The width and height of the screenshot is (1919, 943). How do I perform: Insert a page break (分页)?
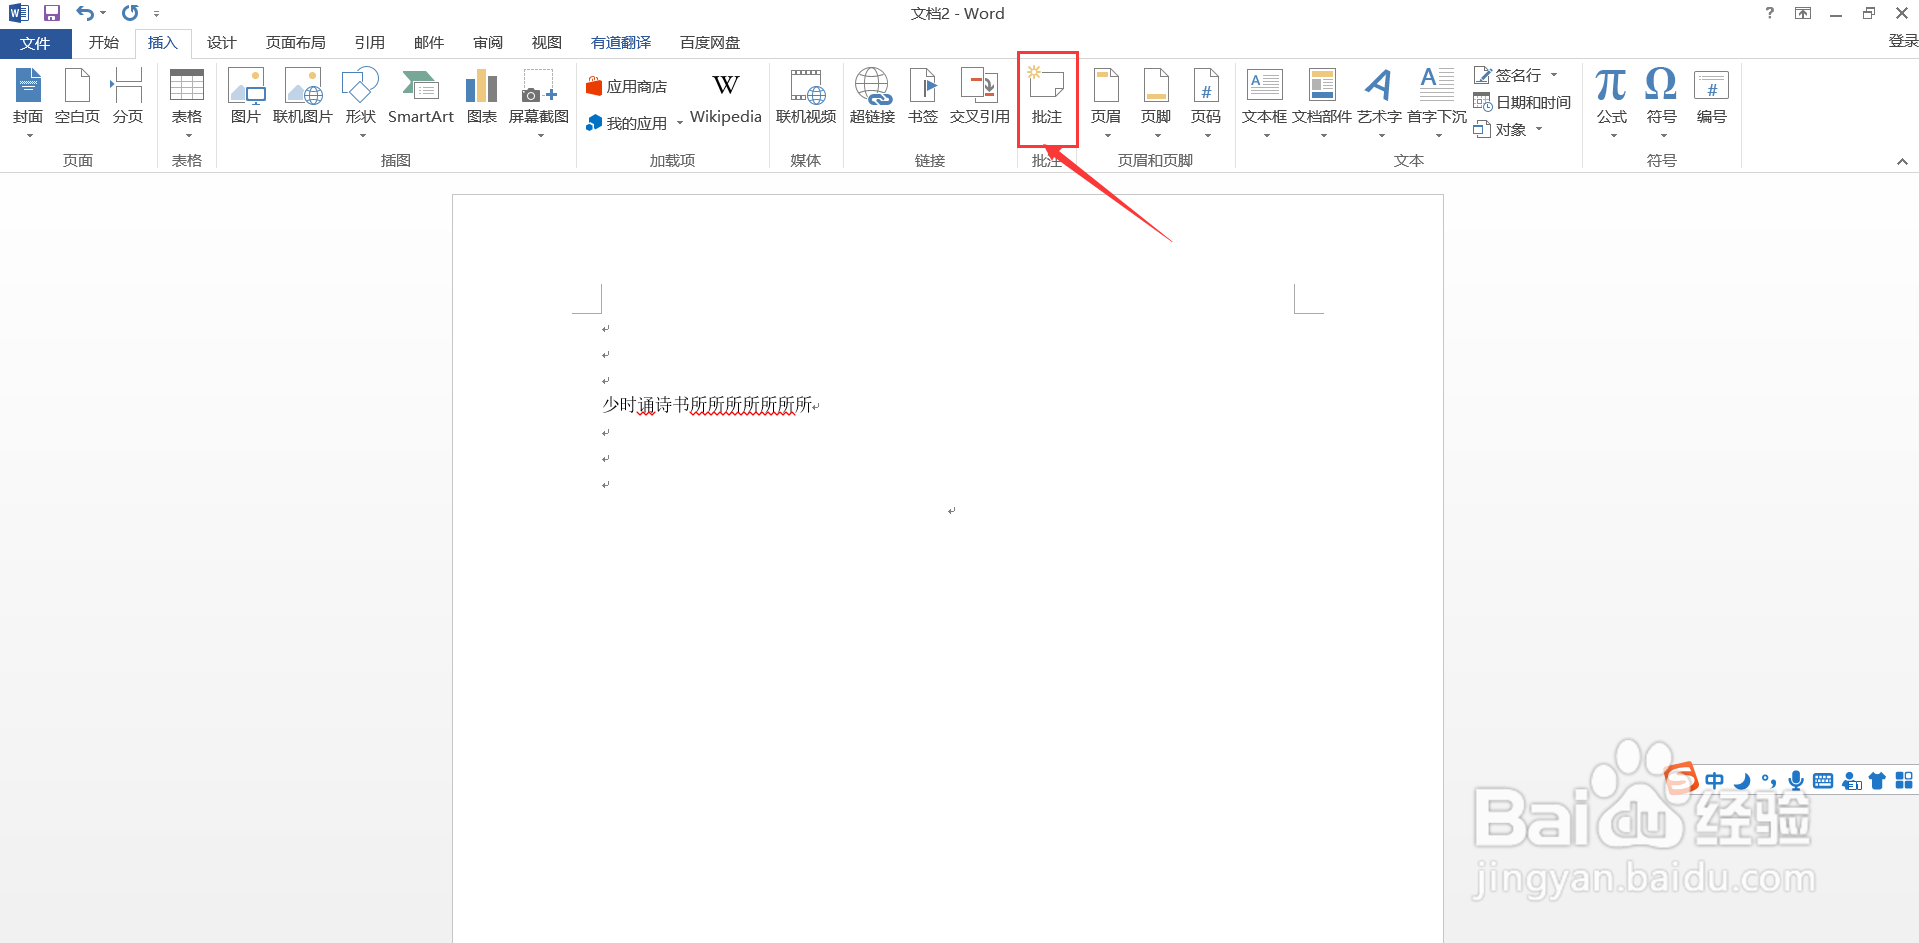point(127,97)
